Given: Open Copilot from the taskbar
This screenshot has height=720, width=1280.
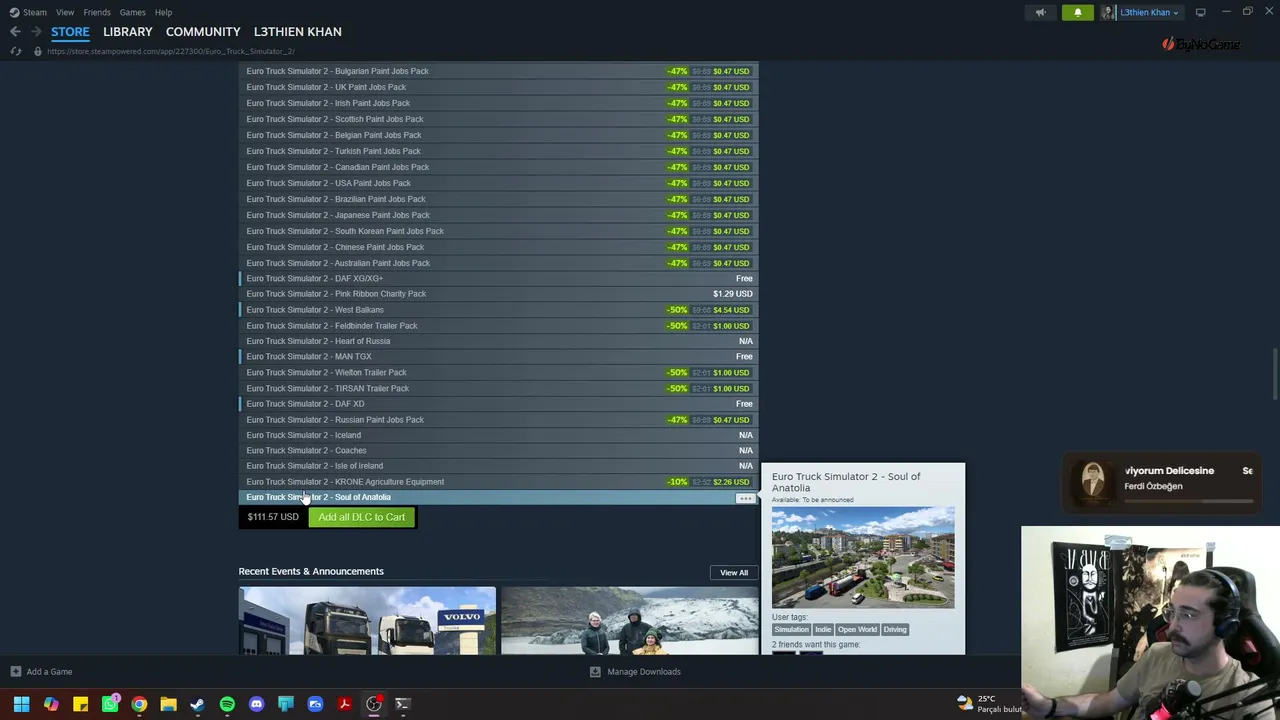Looking at the screenshot, I should [51, 704].
